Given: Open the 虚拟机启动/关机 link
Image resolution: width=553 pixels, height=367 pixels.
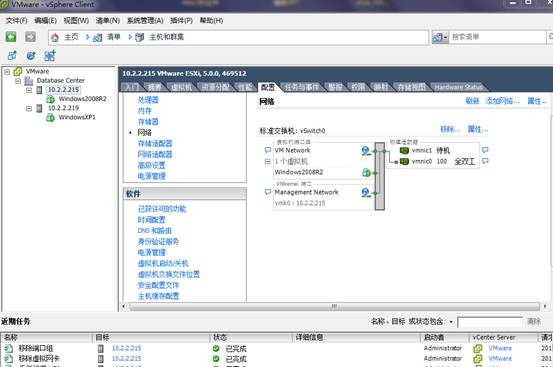Looking at the screenshot, I should coord(163,263).
